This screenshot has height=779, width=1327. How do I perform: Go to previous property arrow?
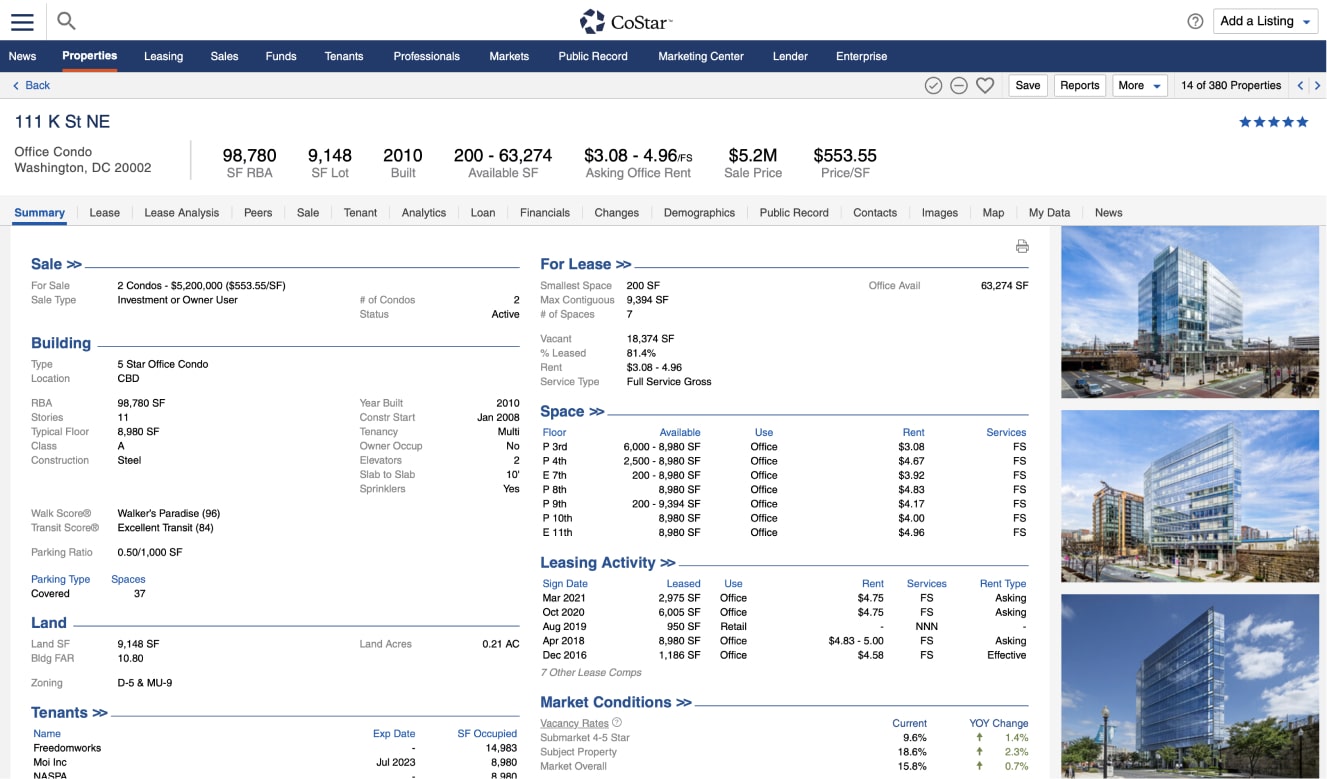[1300, 86]
